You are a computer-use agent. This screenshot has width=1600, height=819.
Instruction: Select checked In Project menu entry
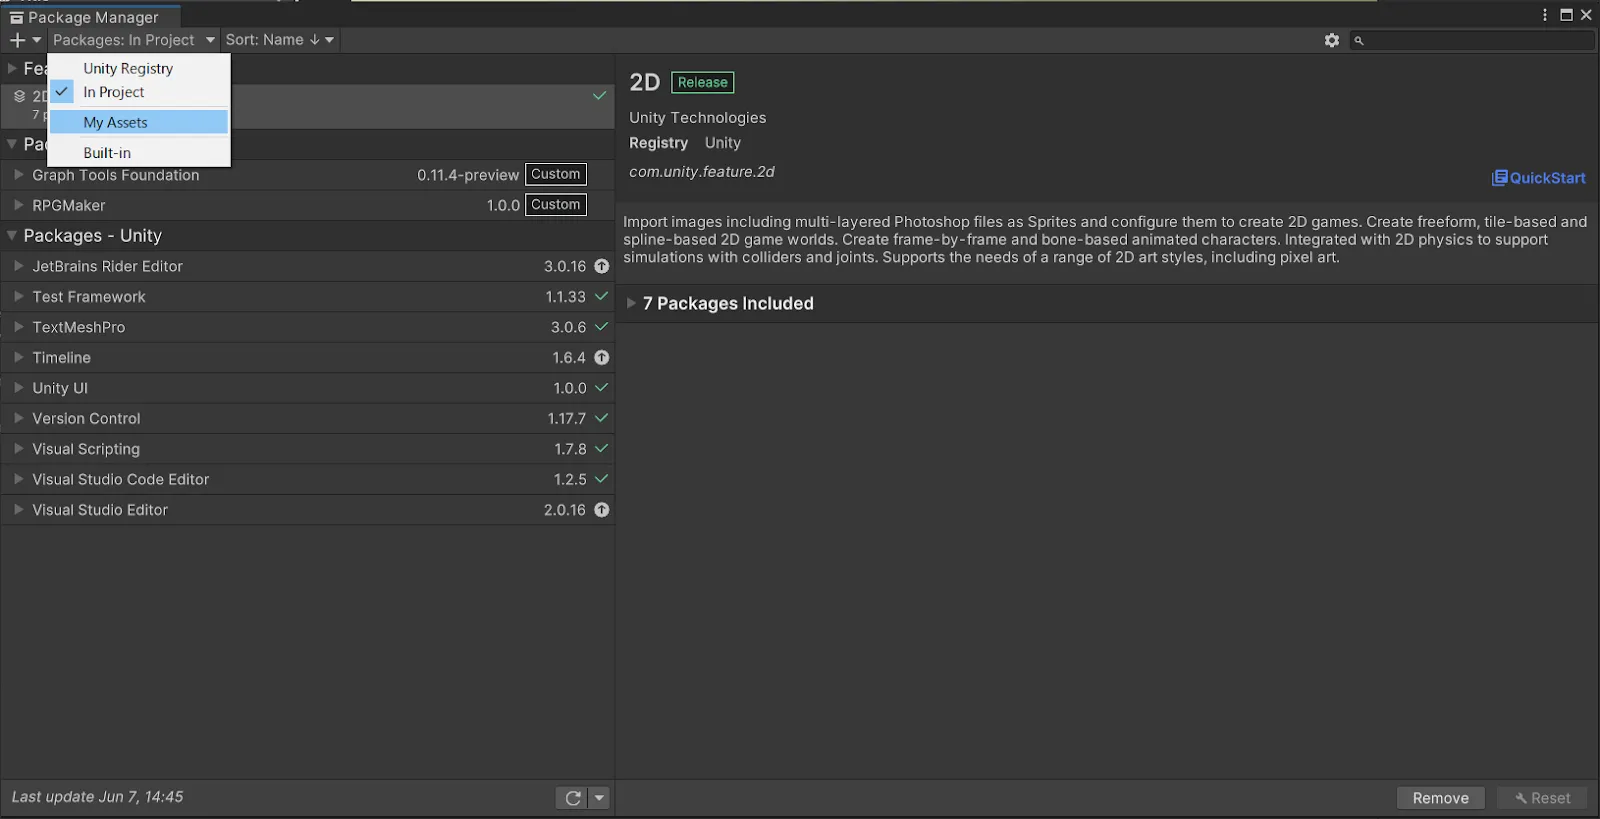[x=140, y=92]
